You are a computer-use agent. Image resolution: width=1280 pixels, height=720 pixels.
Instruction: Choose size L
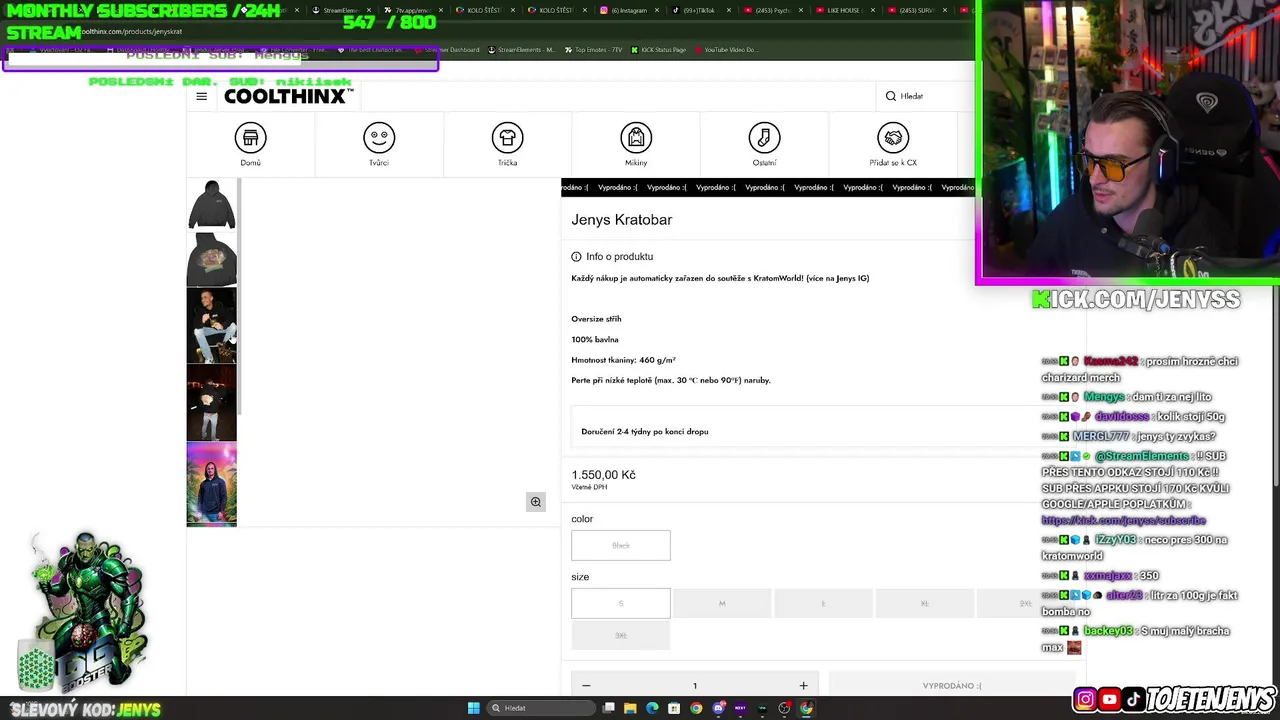[x=823, y=603]
